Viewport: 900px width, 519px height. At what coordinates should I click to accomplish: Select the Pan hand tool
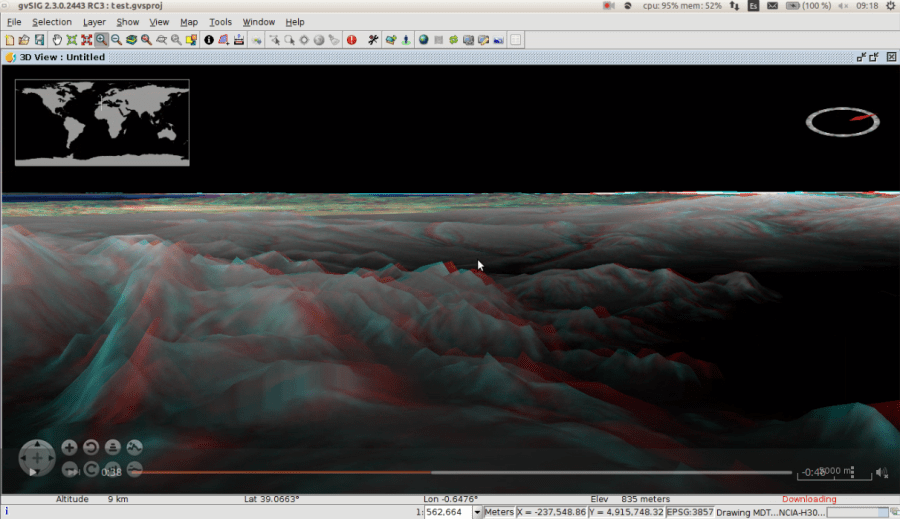coord(57,40)
